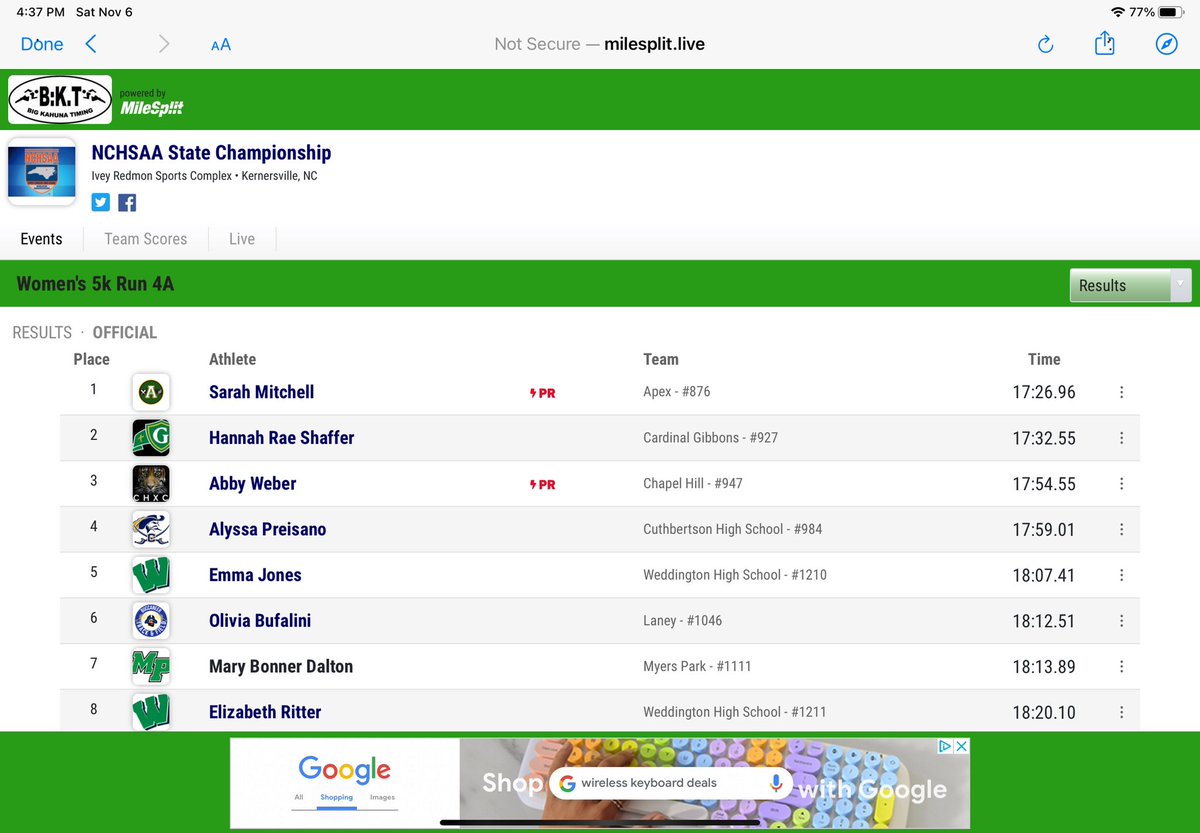This screenshot has height=833, width=1200.
Task: Click the AdChoices triangle icon
Action: pyautogui.click(x=944, y=746)
